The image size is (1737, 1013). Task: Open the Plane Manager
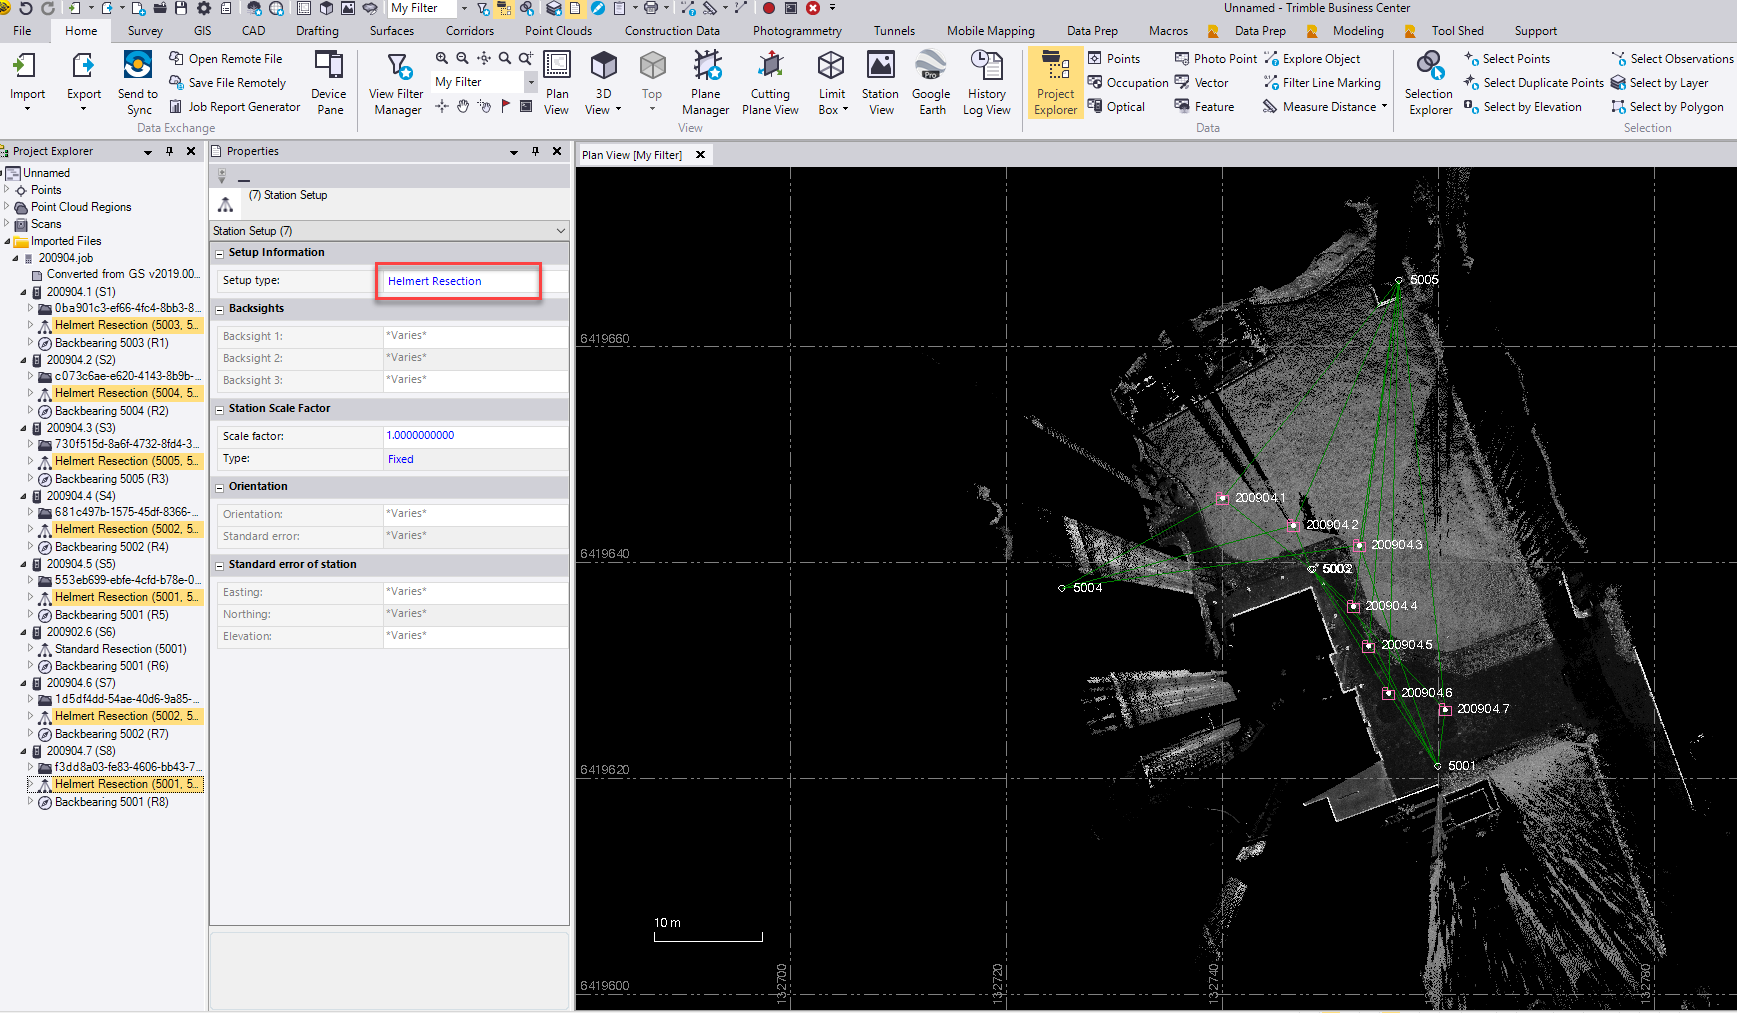(705, 82)
